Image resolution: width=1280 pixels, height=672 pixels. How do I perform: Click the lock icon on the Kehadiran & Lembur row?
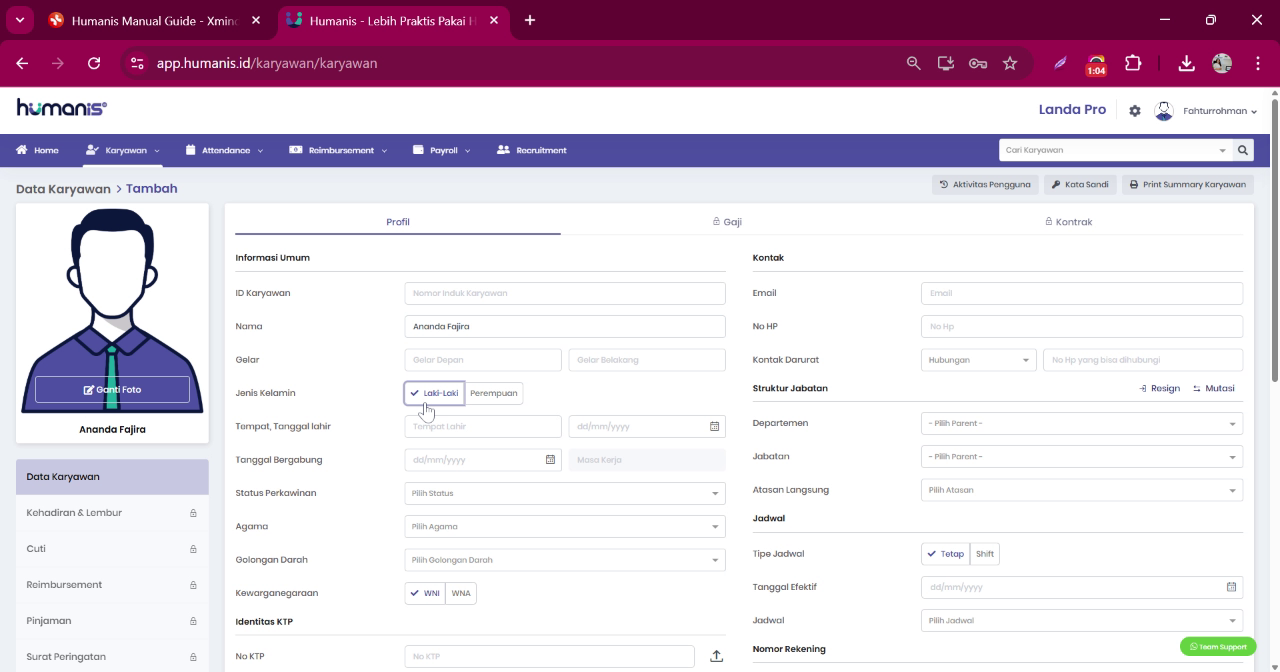click(193, 513)
